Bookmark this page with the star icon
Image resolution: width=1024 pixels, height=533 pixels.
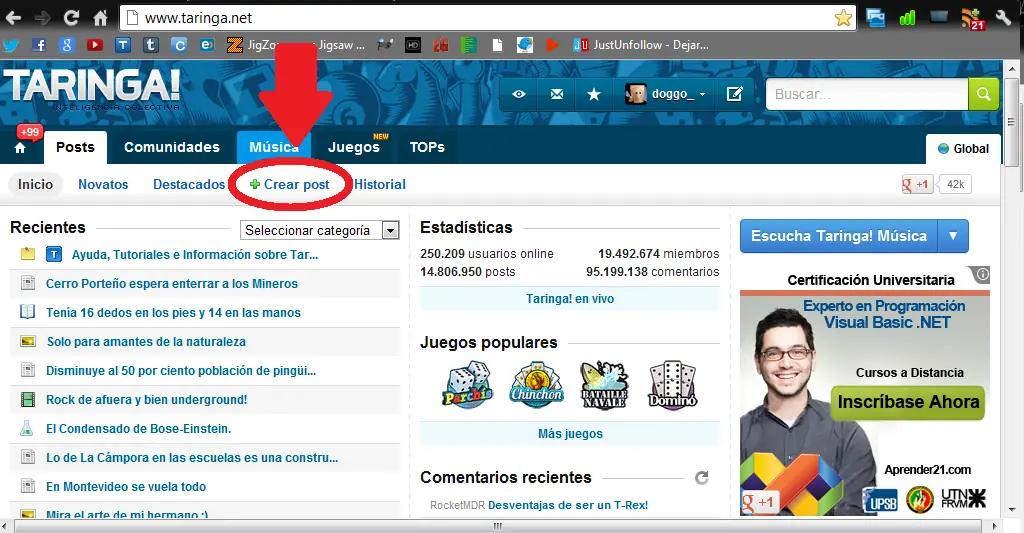pyautogui.click(x=843, y=18)
